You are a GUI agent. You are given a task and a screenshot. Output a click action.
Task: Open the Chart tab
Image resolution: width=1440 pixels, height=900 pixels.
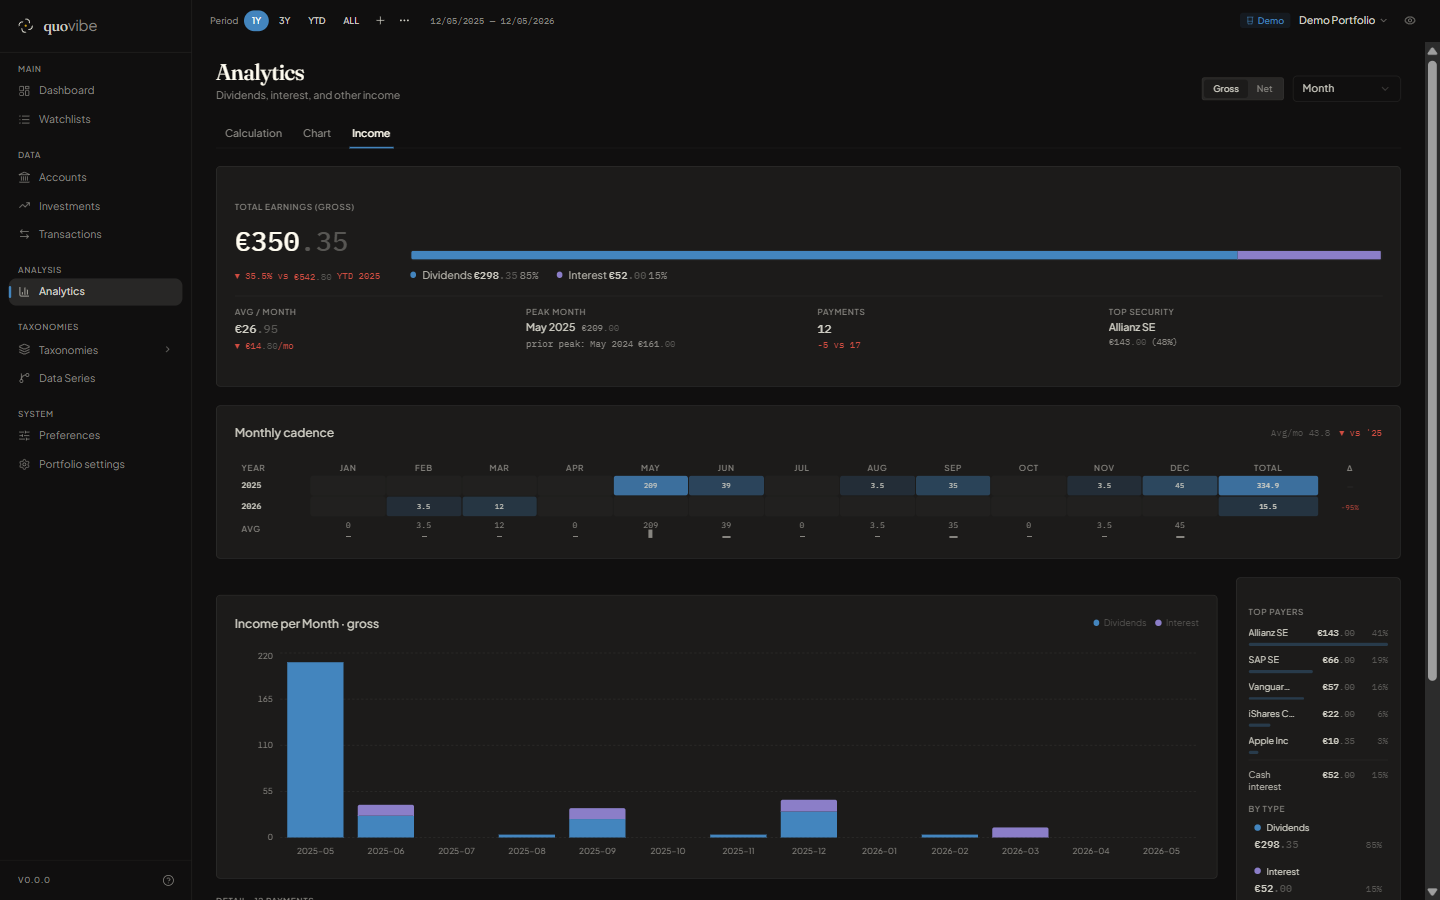click(x=317, y=134)
